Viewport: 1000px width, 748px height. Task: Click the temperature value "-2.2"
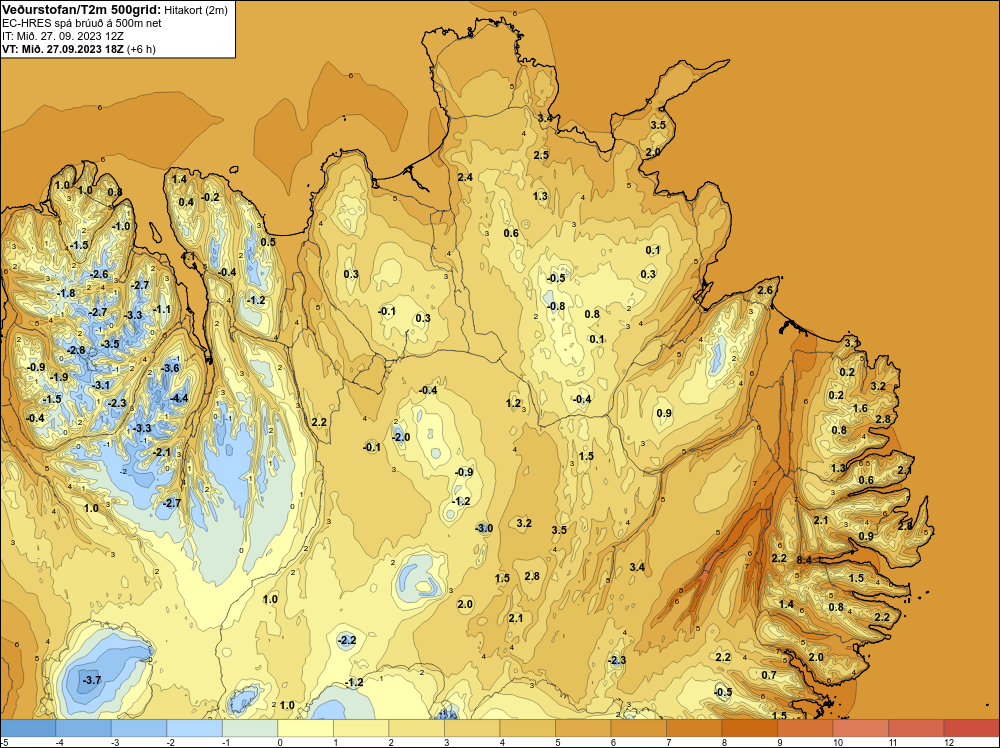coord(346,640)
